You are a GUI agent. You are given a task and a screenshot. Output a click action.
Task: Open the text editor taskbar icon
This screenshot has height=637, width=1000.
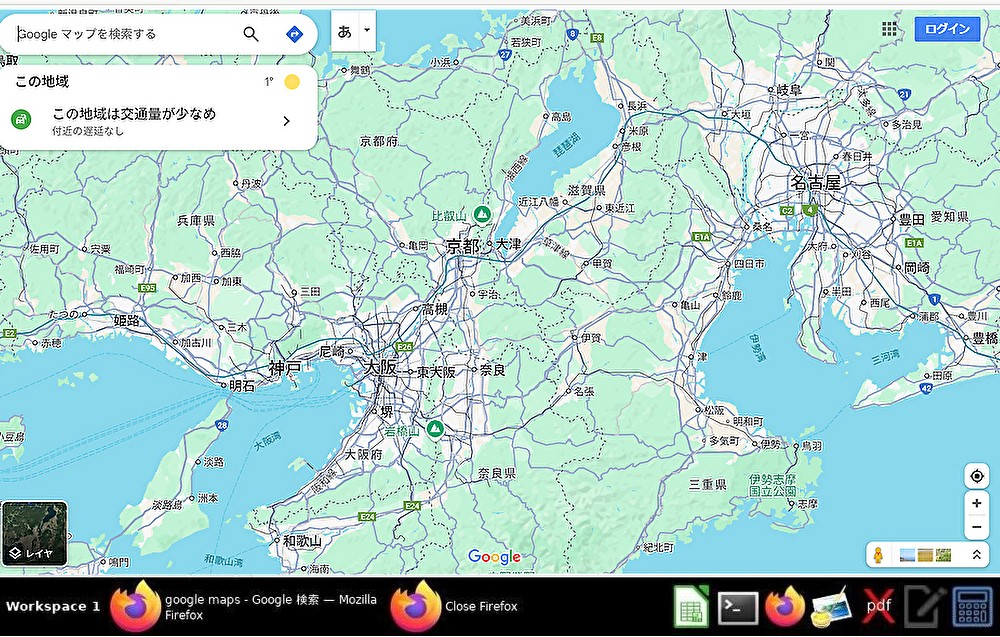click(925, 607)
